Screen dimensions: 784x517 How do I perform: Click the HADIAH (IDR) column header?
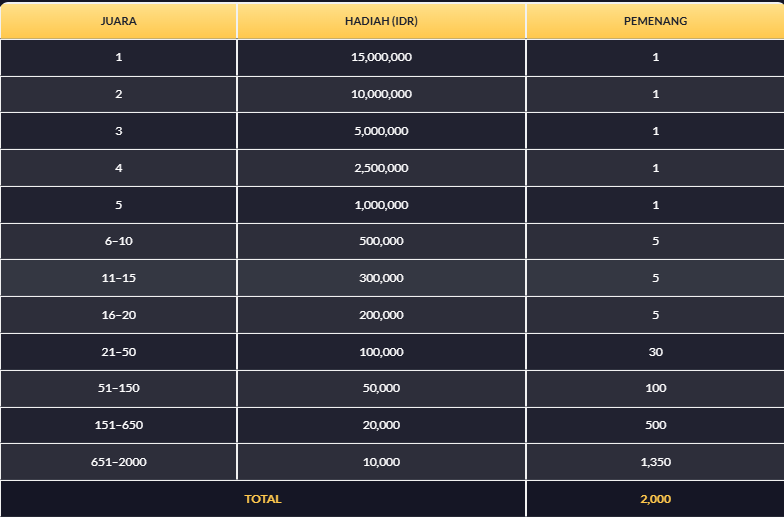[x=381, y=20]
